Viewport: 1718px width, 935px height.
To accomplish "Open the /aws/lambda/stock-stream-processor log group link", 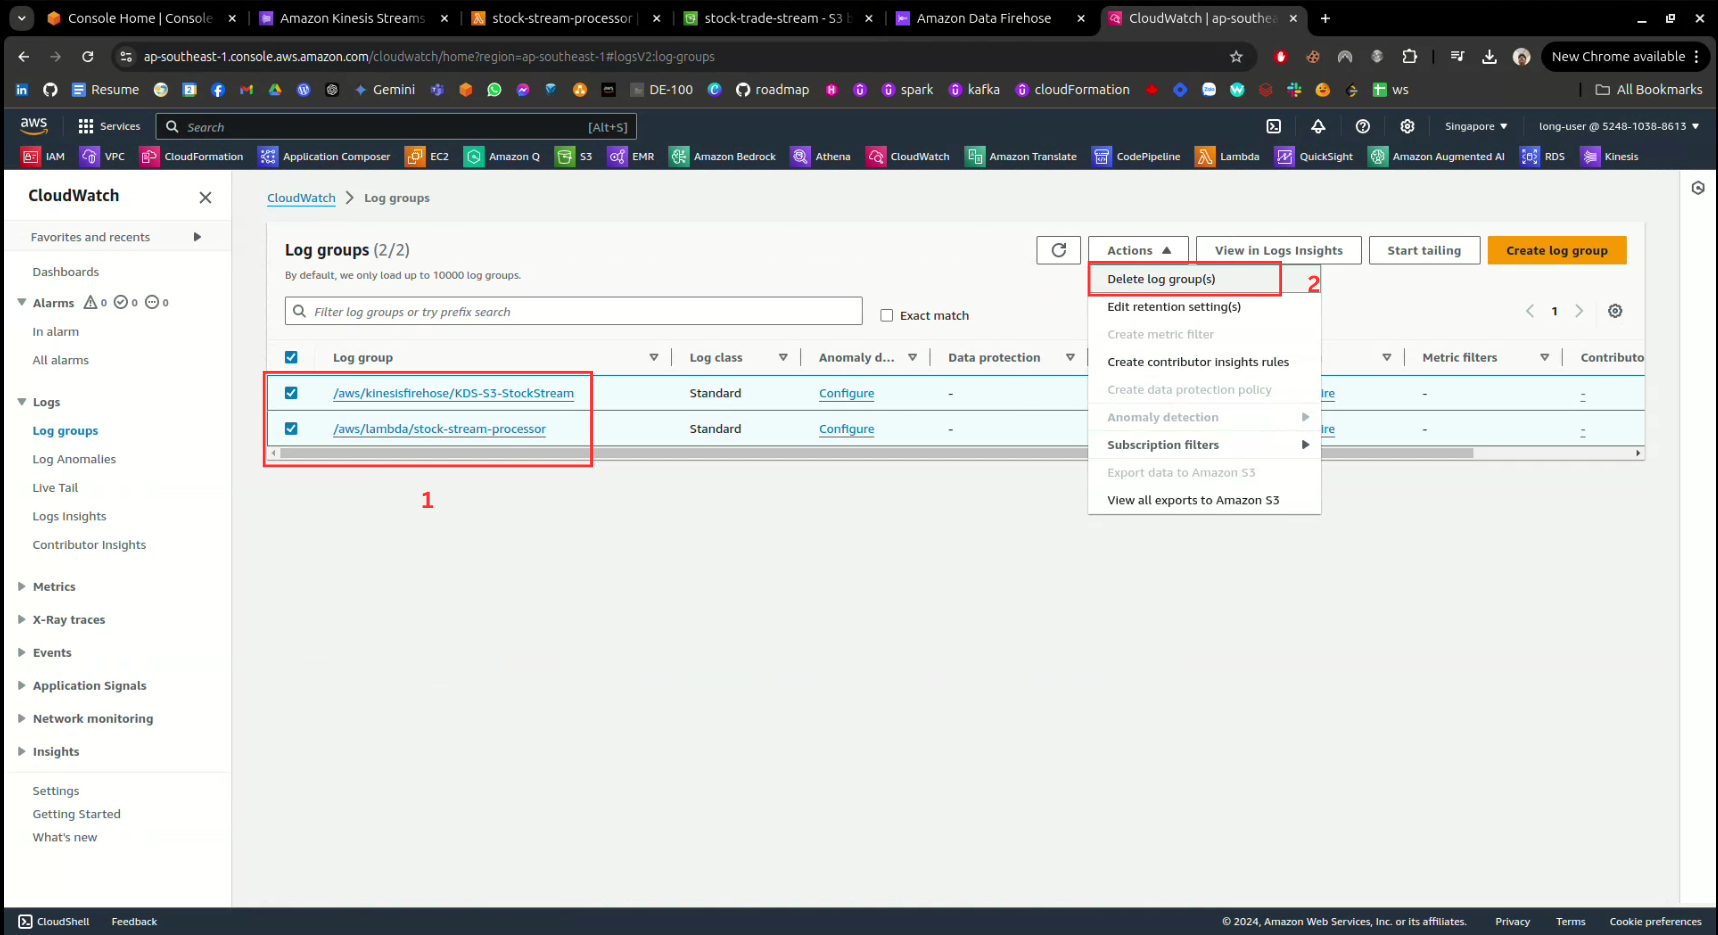I will pos(439,429).
